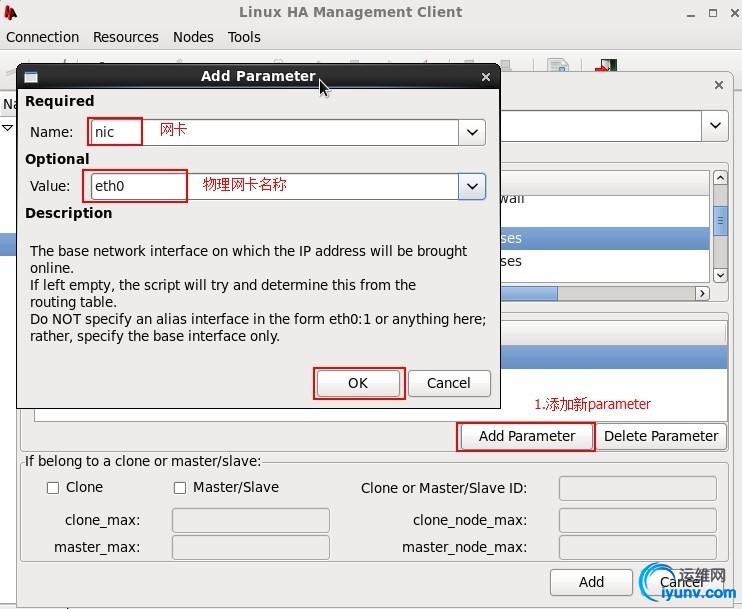Expand the Name combo box dropdown arrow

click(472, 132)
